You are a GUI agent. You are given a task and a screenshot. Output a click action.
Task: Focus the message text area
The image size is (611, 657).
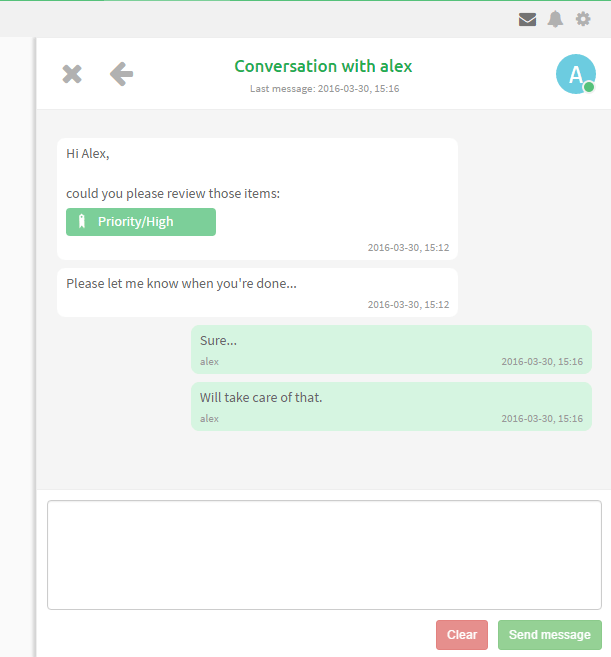(324, 555)
